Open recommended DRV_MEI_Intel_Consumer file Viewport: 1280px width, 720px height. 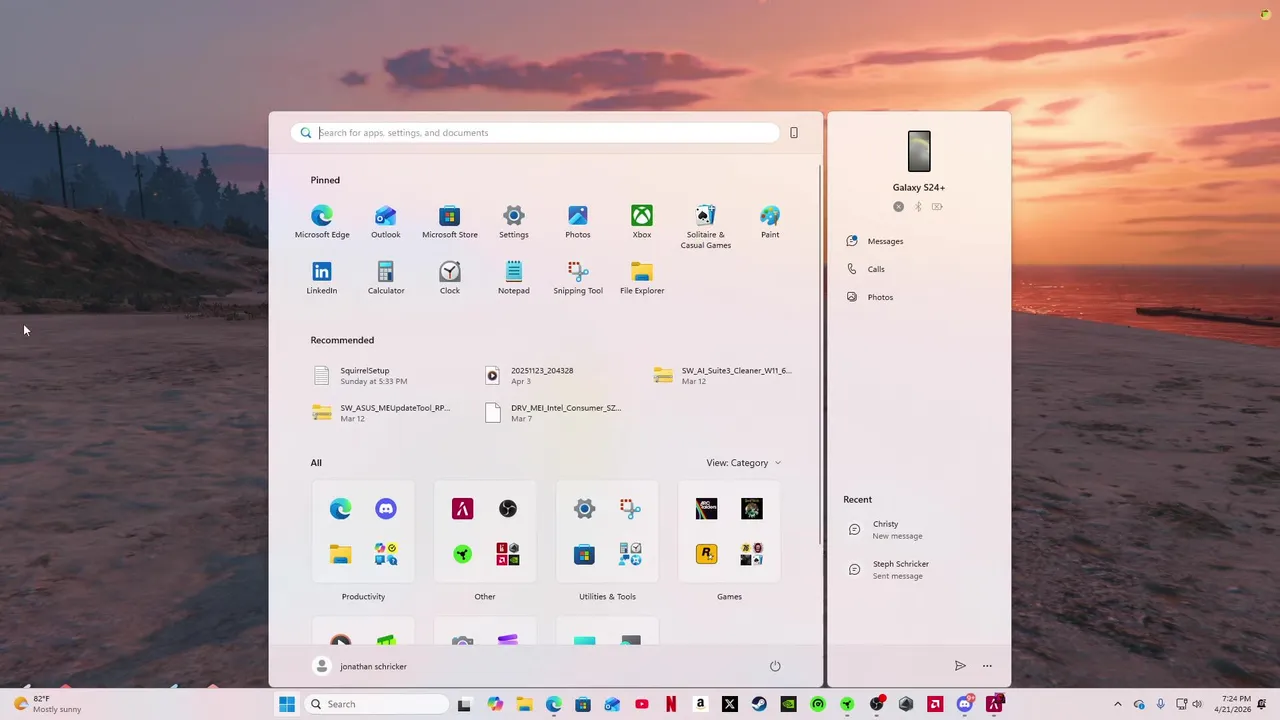tap(554, 413)
